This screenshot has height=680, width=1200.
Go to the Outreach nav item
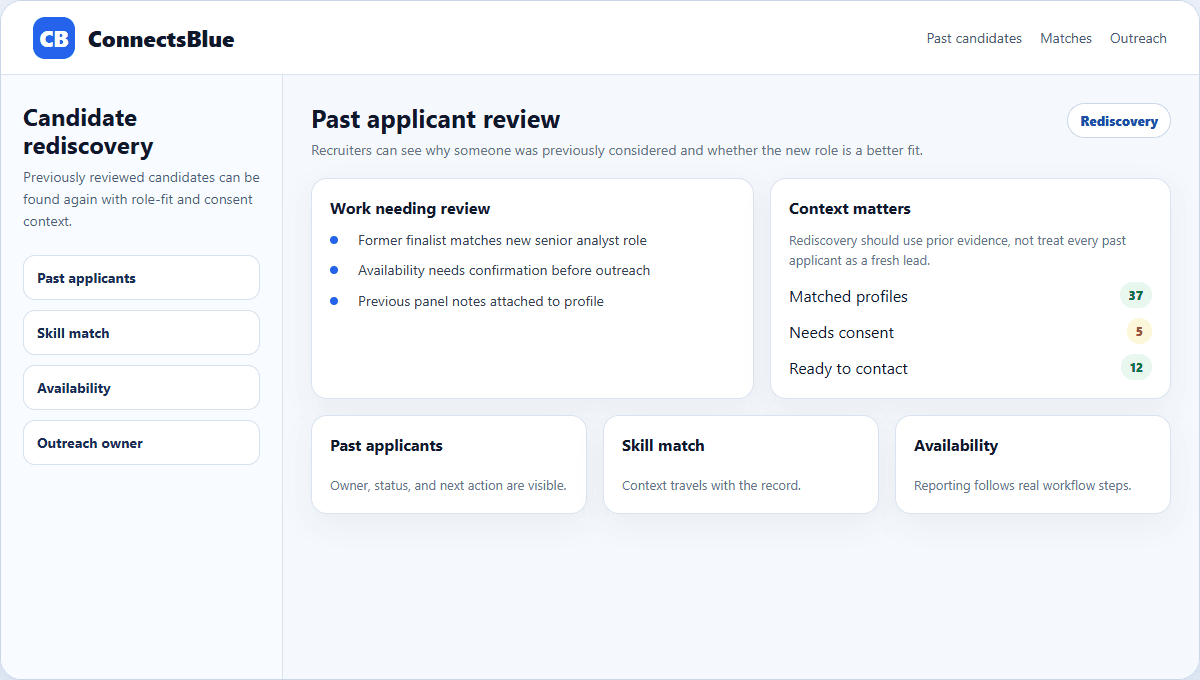(x=1138, y=38)
